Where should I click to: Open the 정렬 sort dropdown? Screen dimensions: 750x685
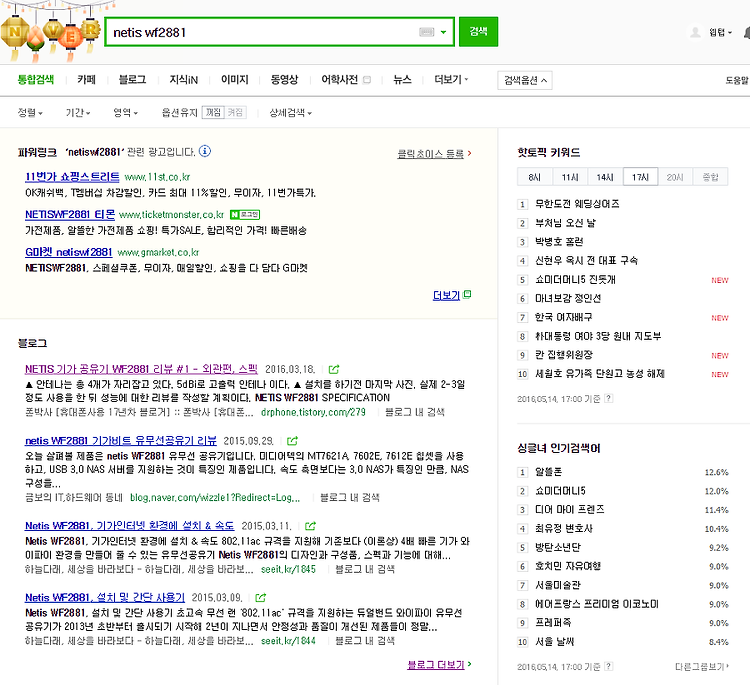click(x=30, y=113)
